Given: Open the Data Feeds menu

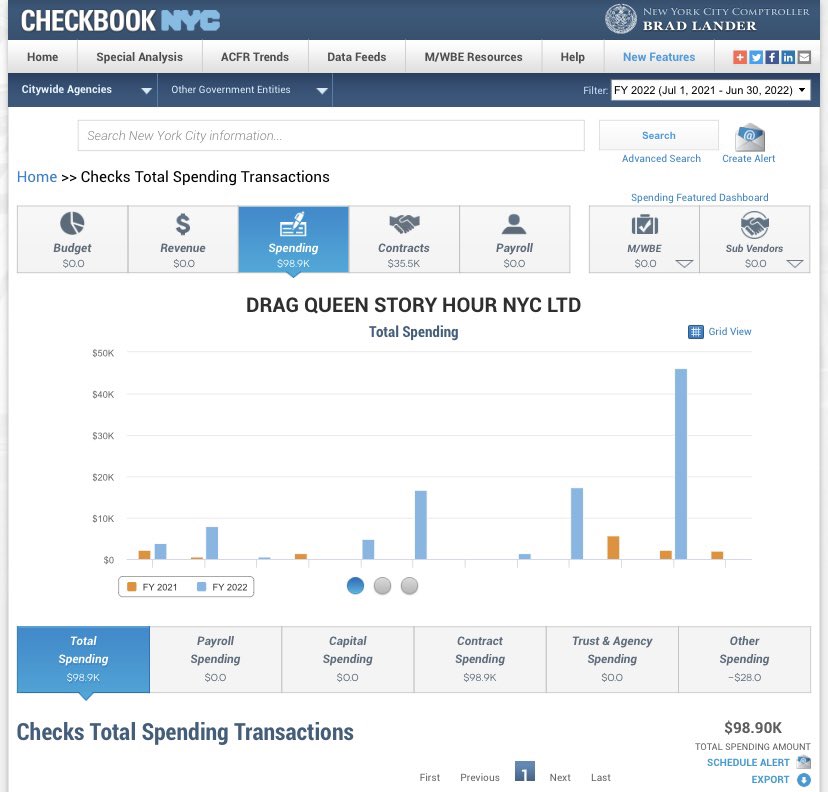Looking at the screenshot, I should tap(357, 57).
